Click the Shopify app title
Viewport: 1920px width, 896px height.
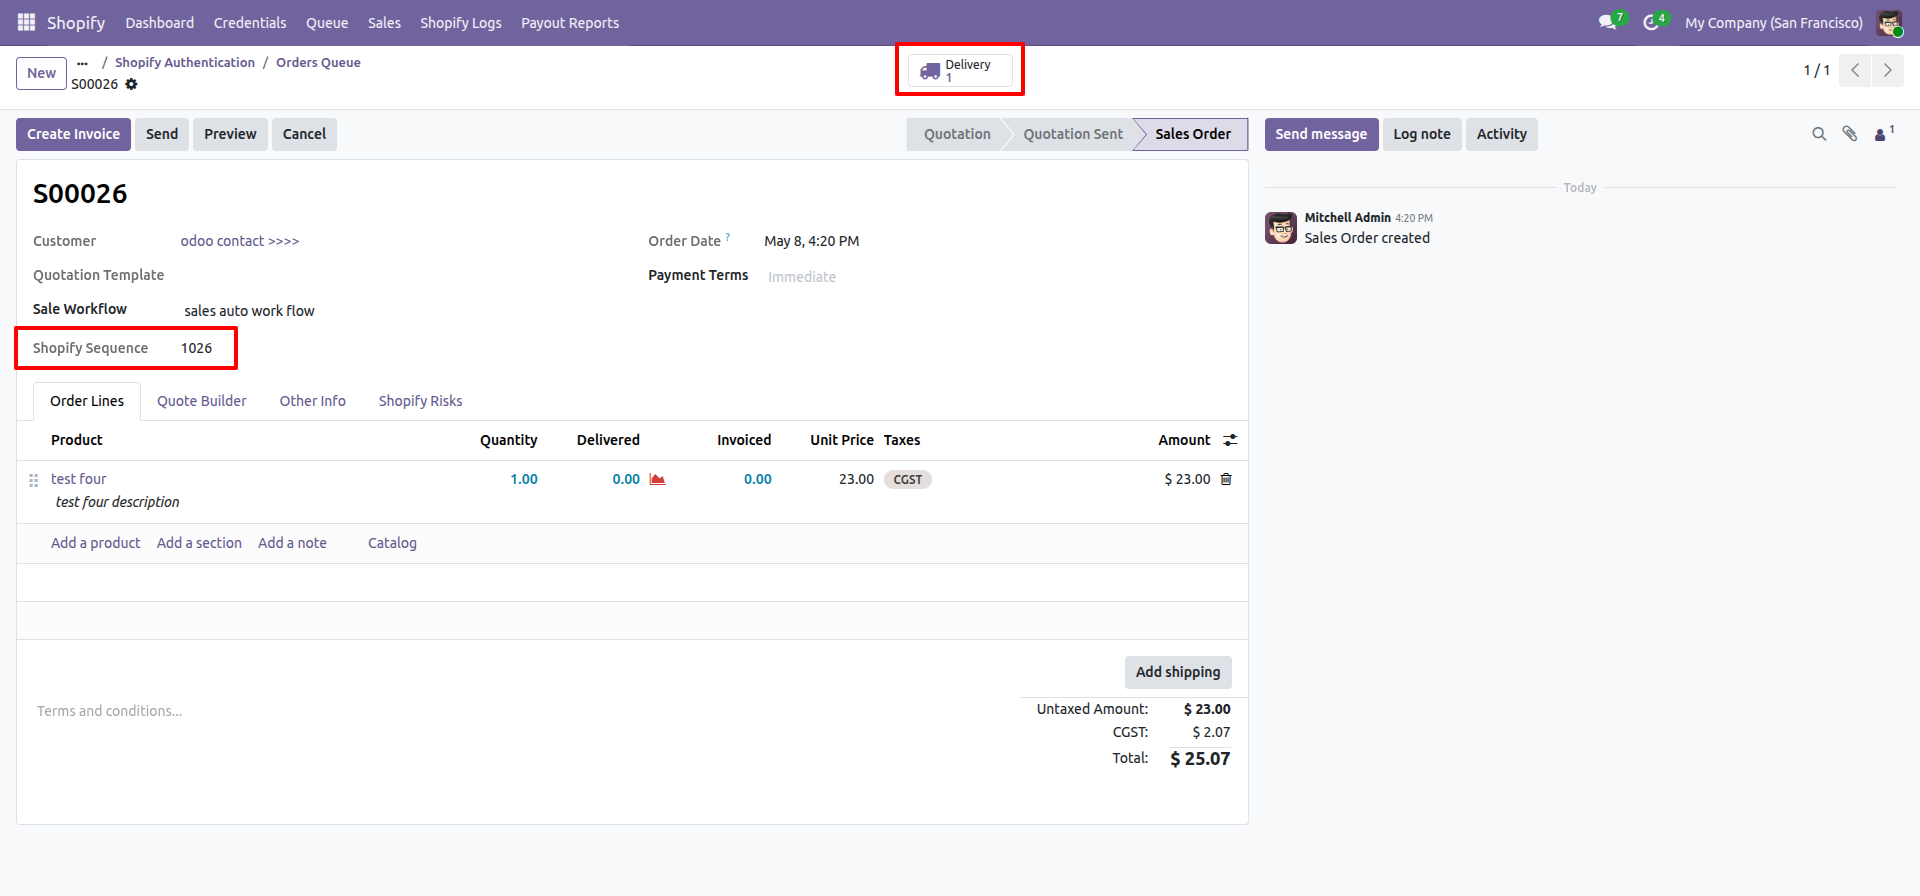(x=76, y=22)
